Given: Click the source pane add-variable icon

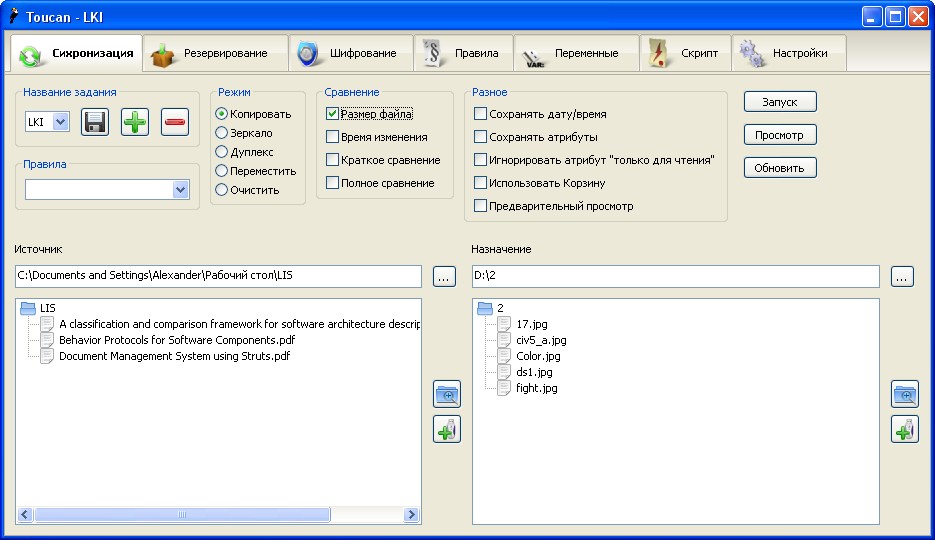Looking at the screenshot, I should coord(446,430).
